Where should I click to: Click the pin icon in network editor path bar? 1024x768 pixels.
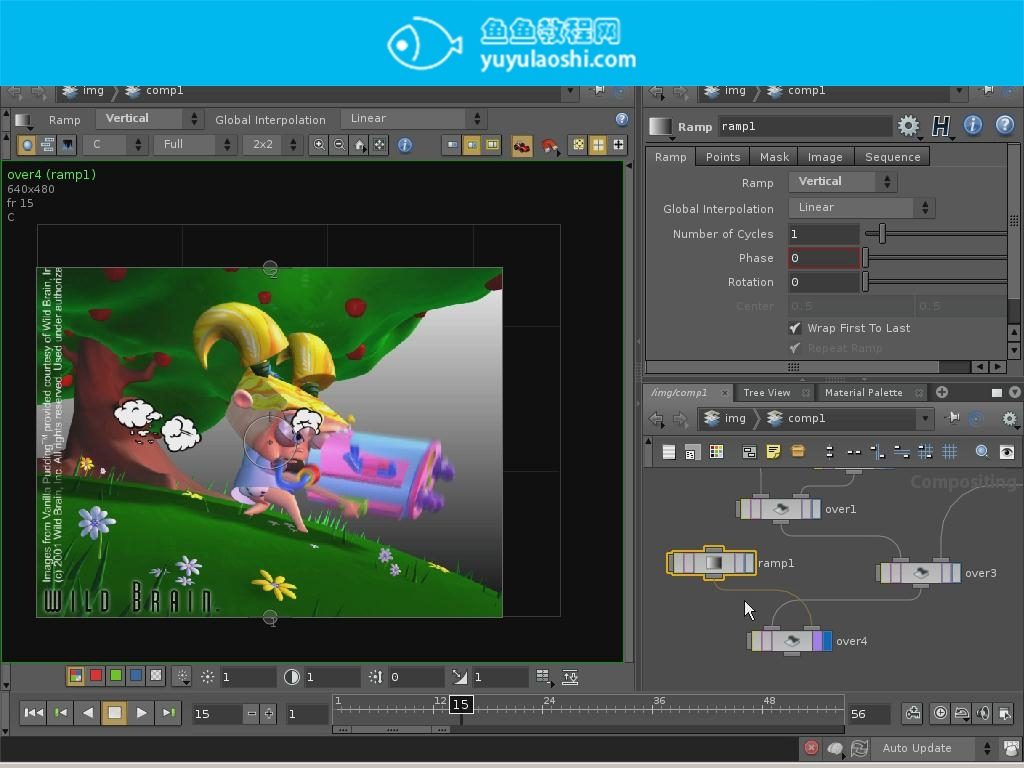(953, 417)
